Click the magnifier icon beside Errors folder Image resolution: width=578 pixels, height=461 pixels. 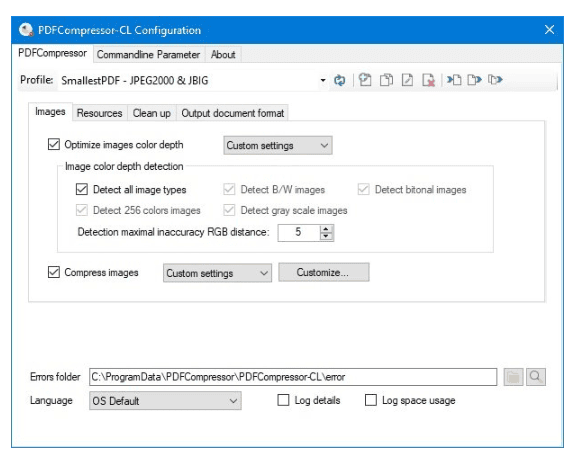pos(535,377)
